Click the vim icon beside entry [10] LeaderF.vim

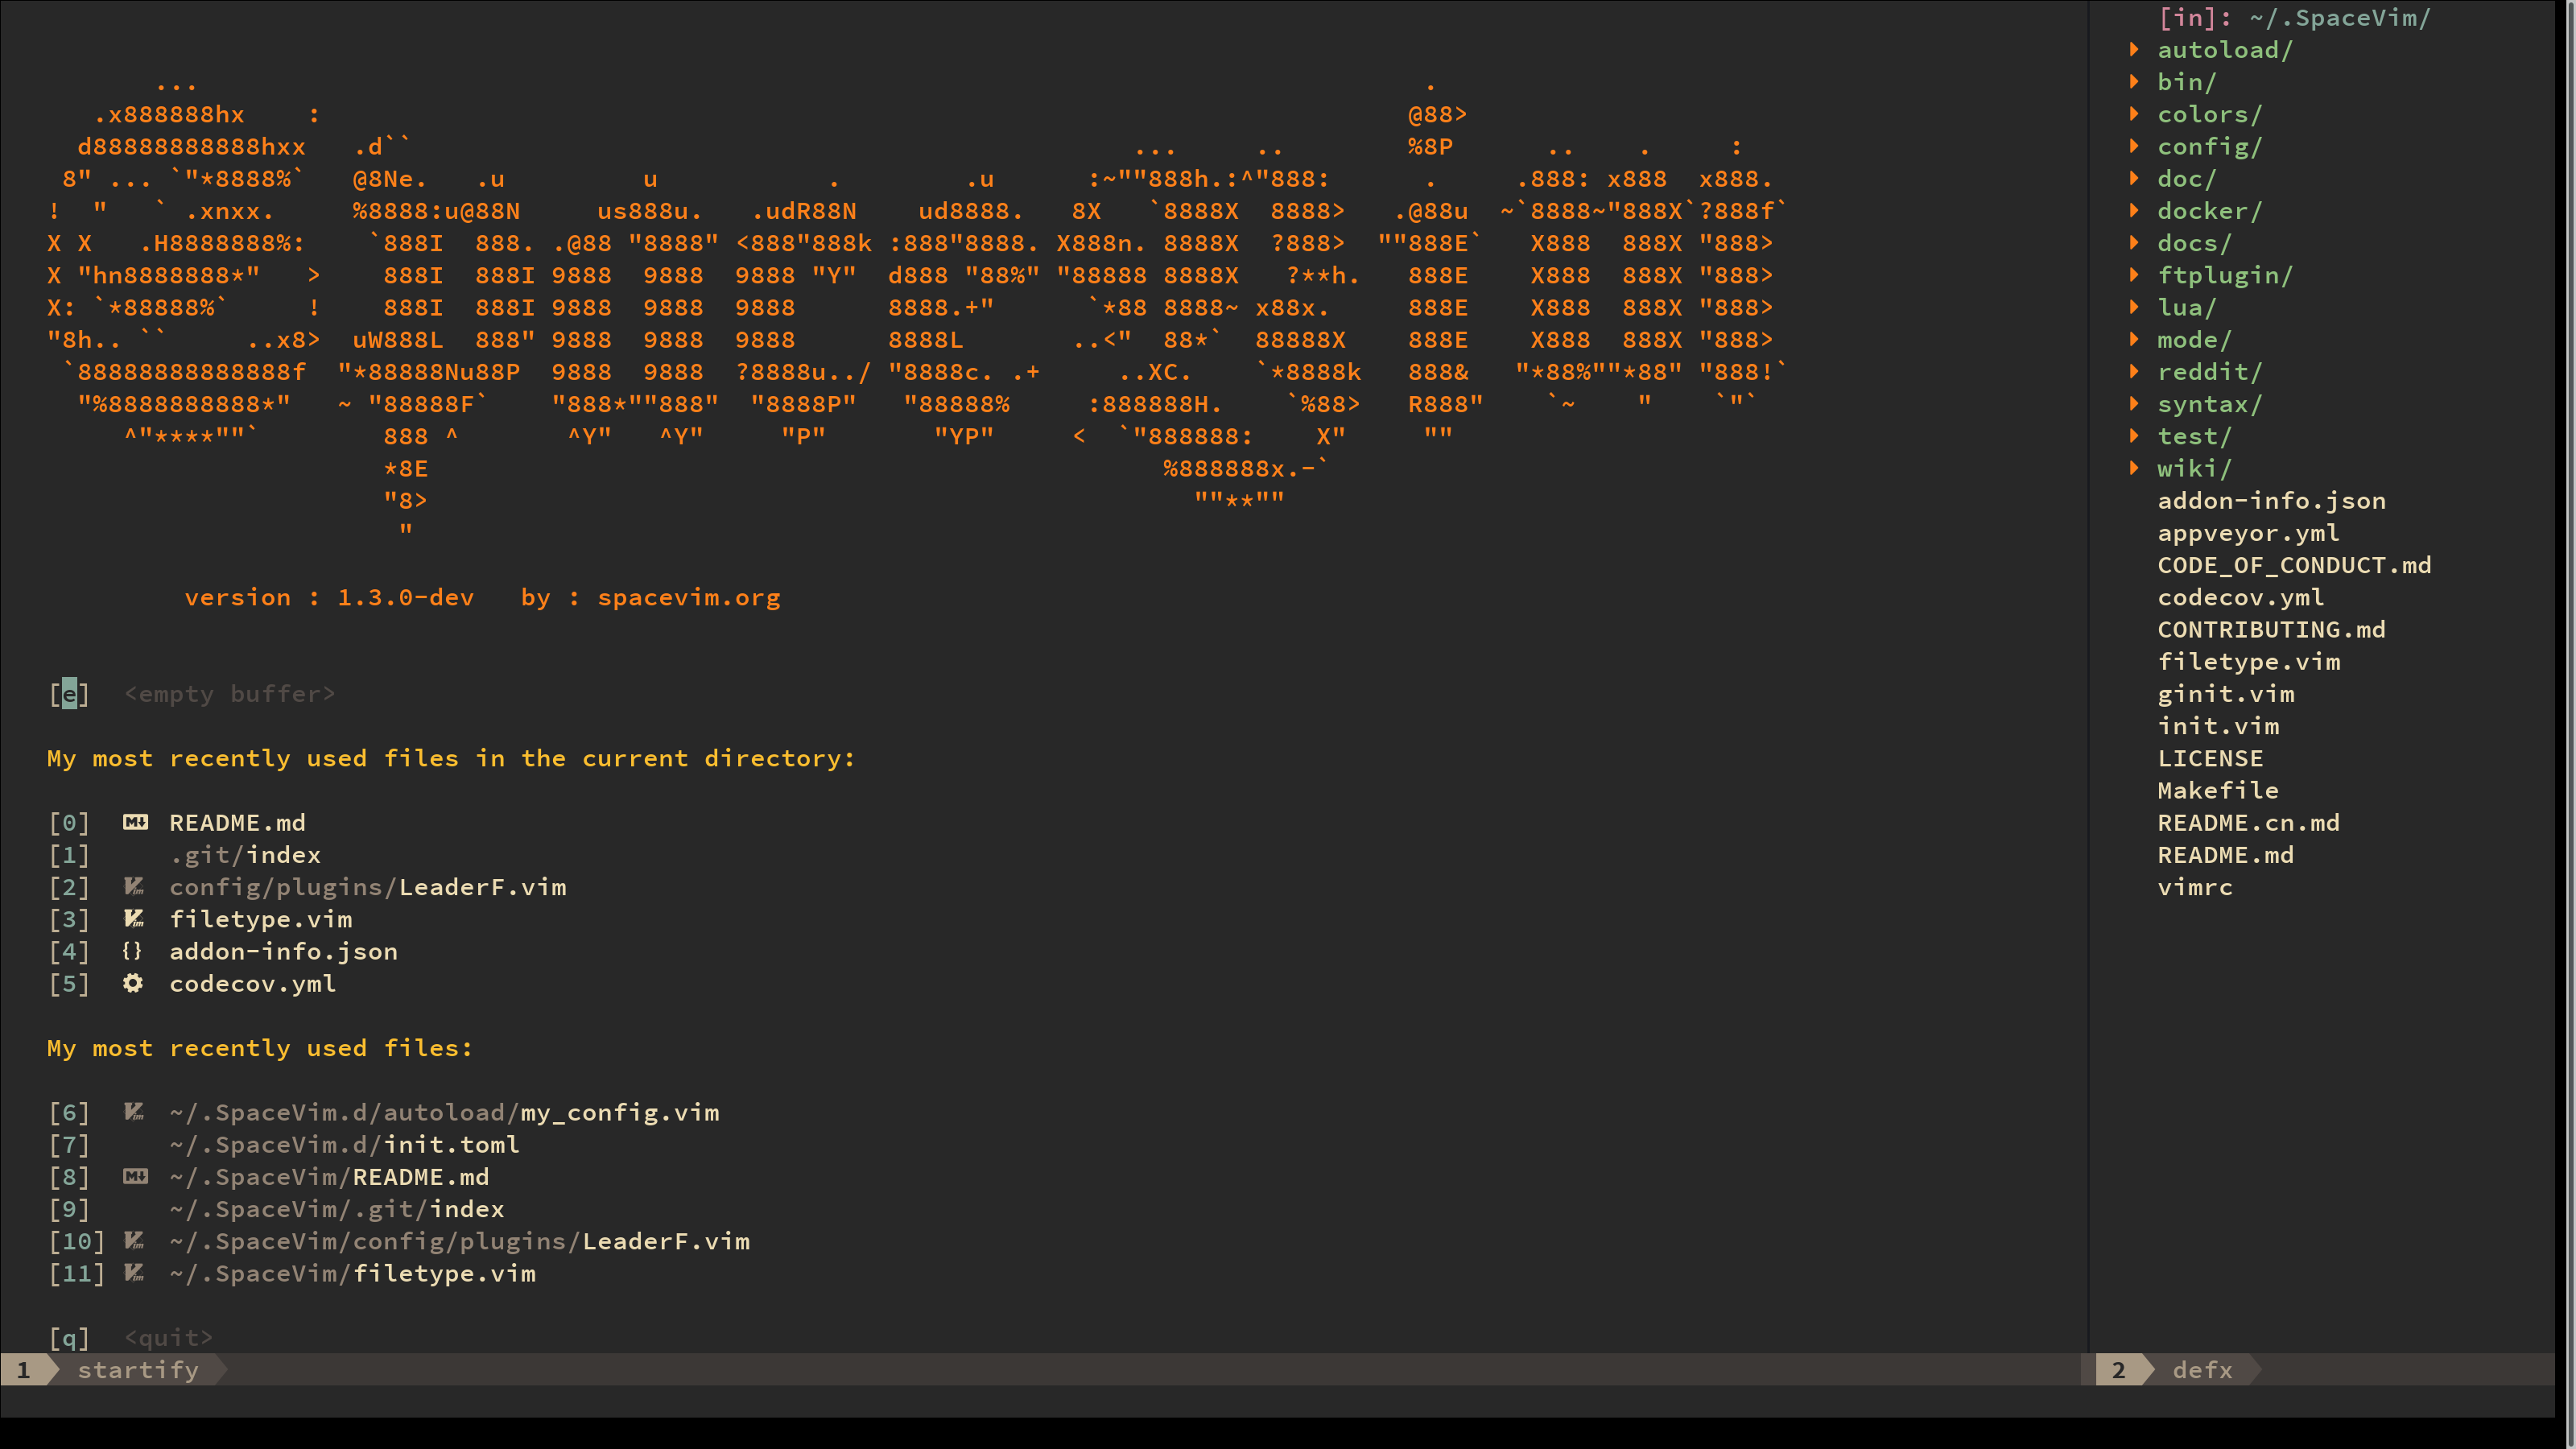pyautogui.click(x=134, y=1241)
